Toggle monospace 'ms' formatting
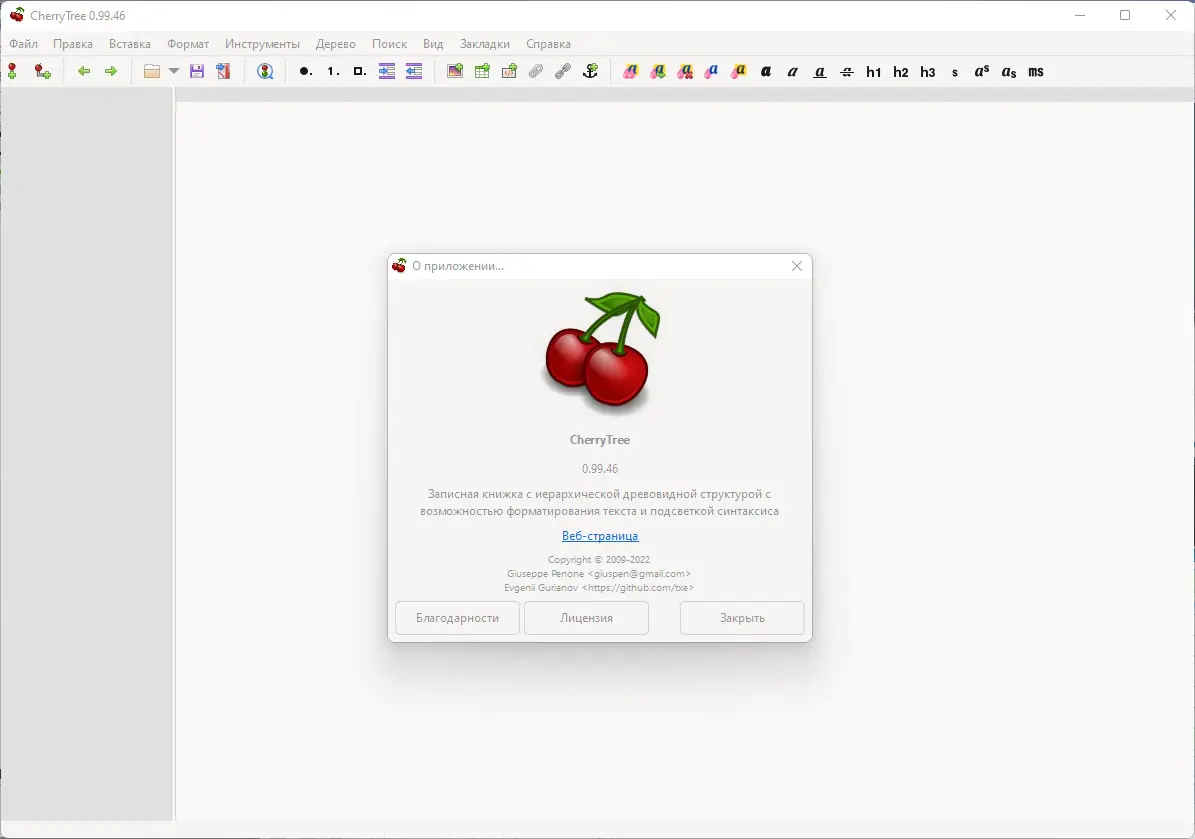 (1036, 72)
